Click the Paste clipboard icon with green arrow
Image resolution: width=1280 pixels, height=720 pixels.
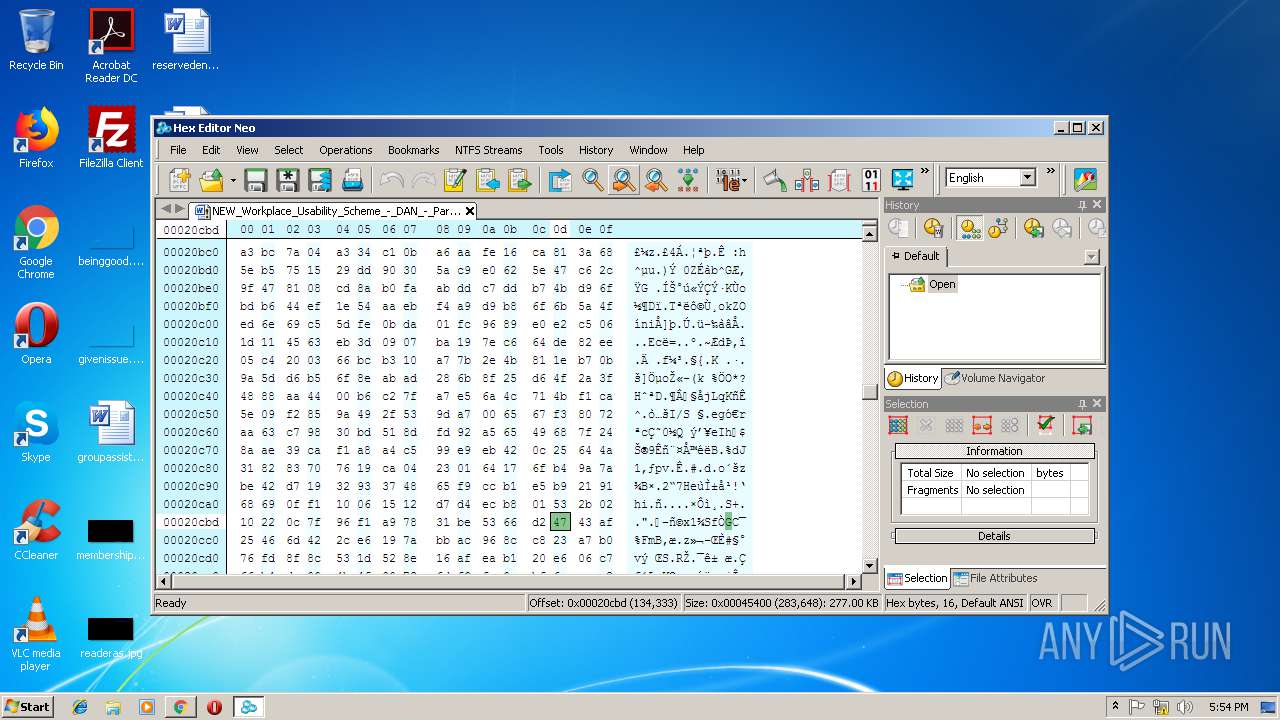pos(519,180)
